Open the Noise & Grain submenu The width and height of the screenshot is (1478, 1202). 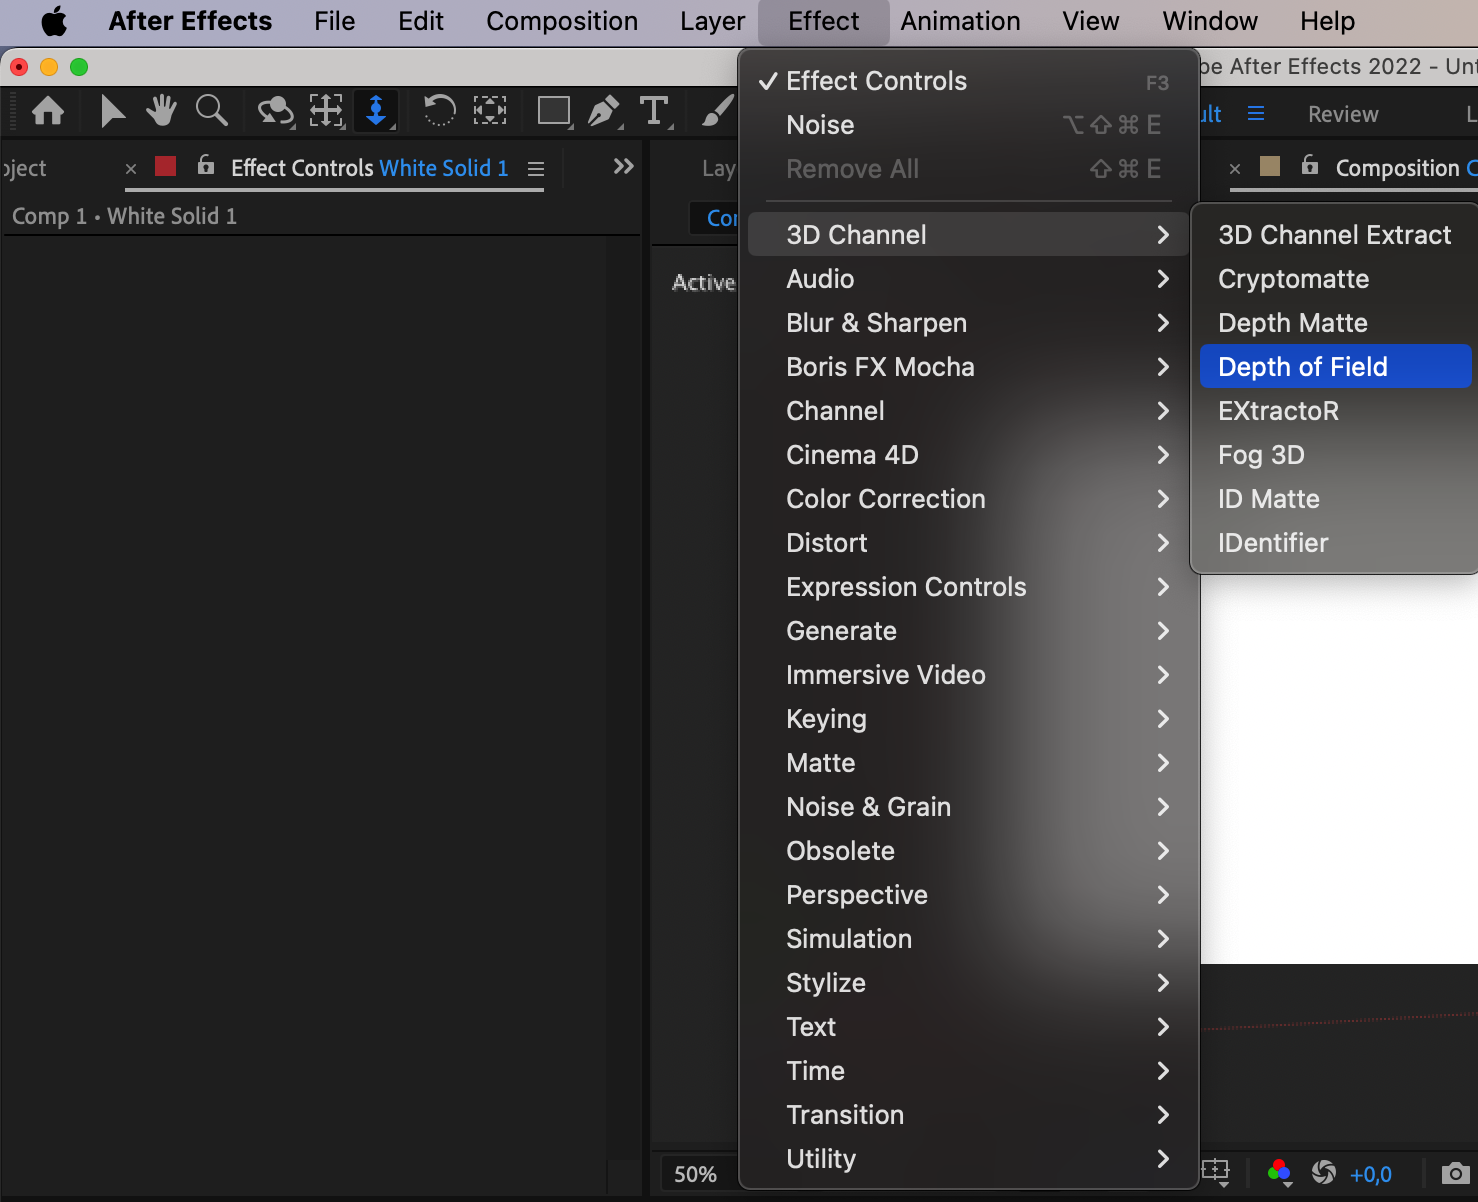coord(968,807)
